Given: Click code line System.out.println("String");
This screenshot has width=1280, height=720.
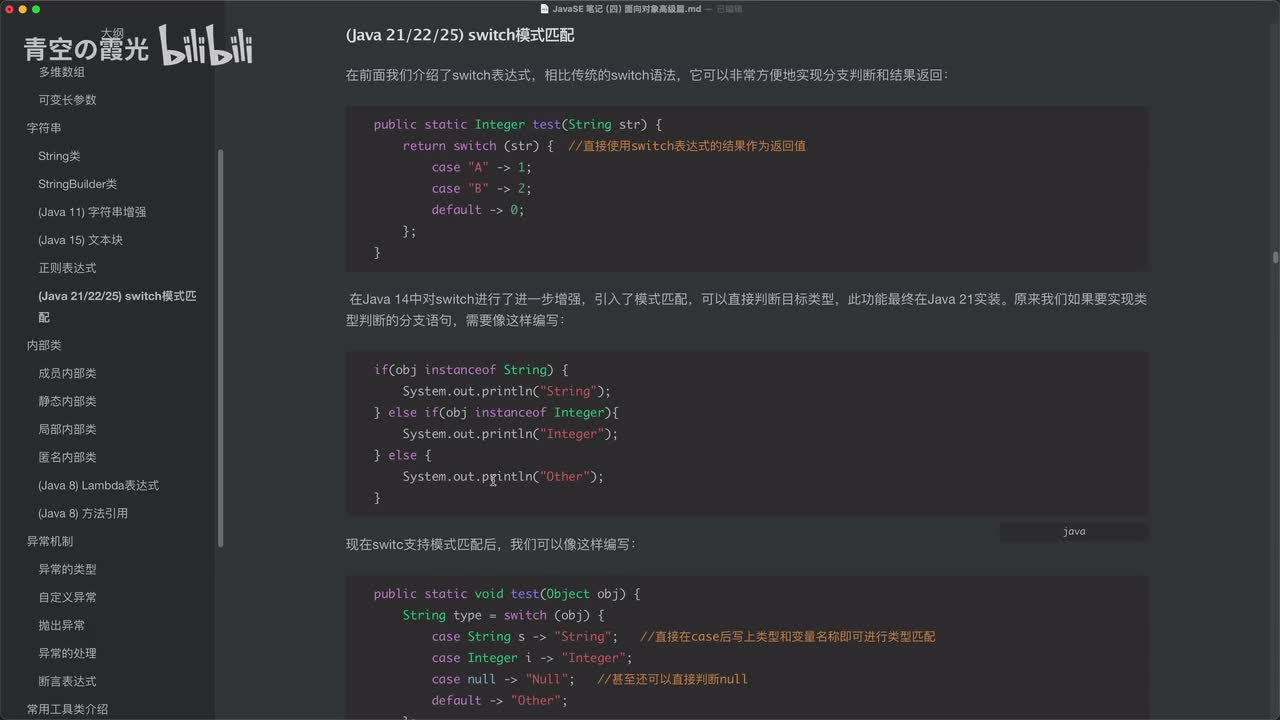Looking at the screenshot, I should 507,391.
